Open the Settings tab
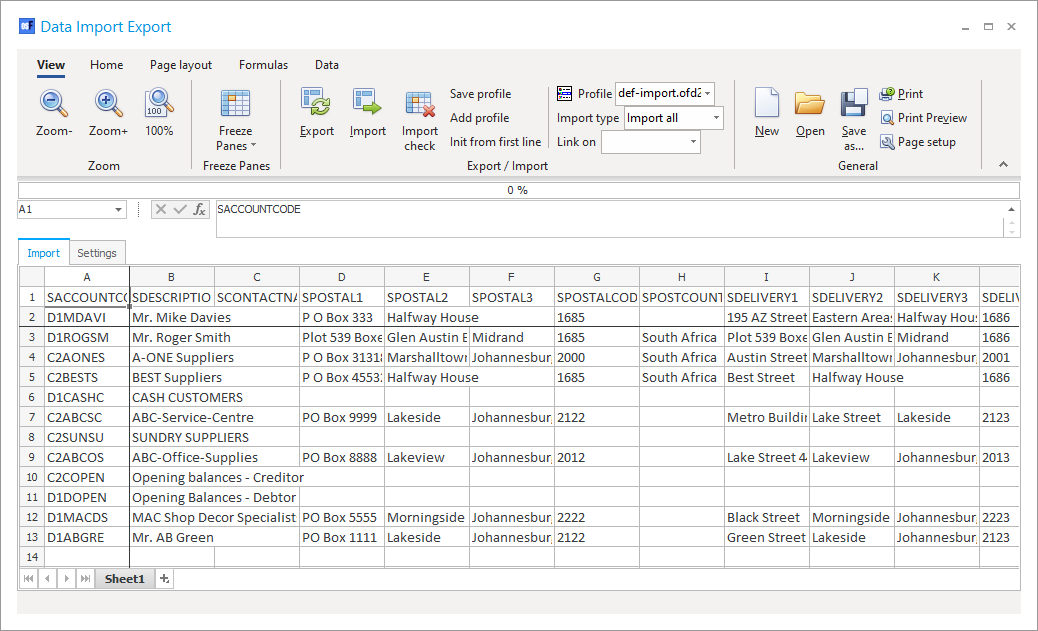The image size is (1038, 631). pos(97,253)
